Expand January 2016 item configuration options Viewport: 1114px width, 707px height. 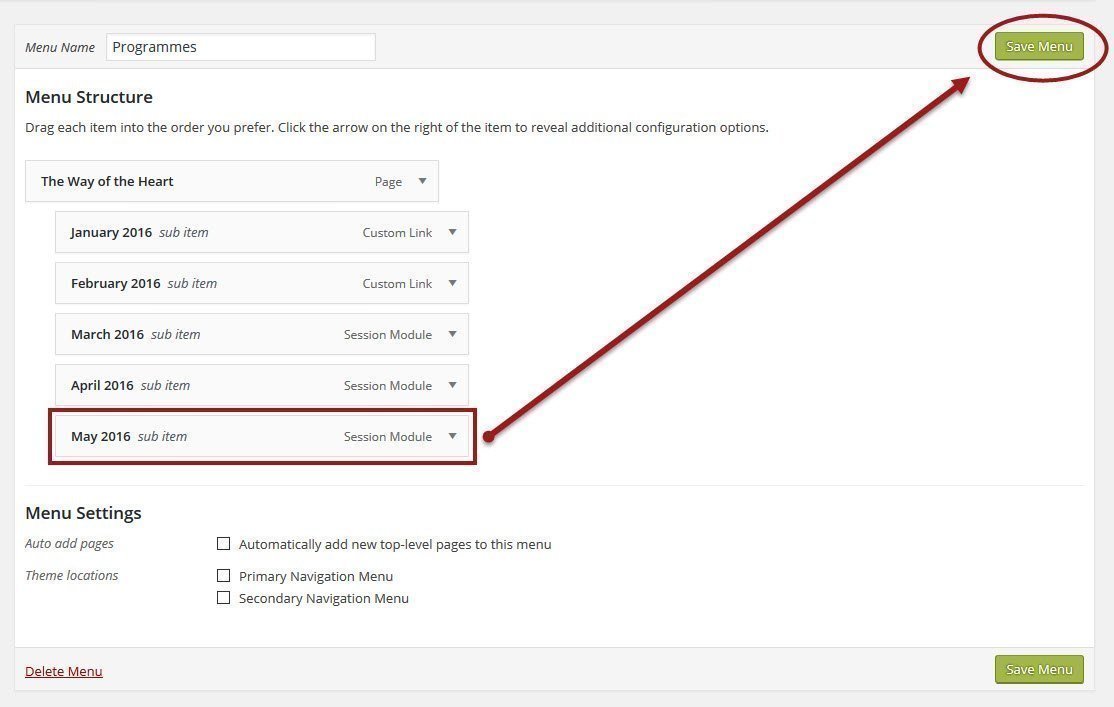click(x=452, y=232)
